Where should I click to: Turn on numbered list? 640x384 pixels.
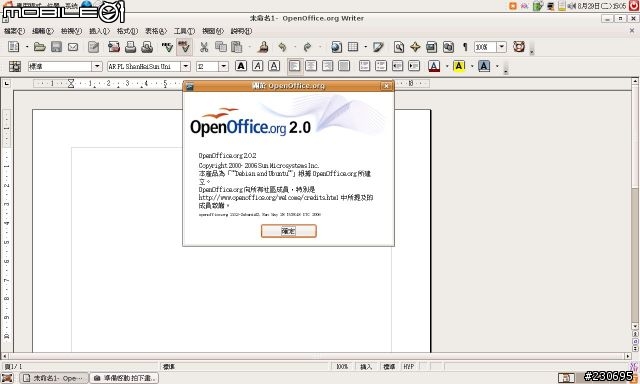364,66
